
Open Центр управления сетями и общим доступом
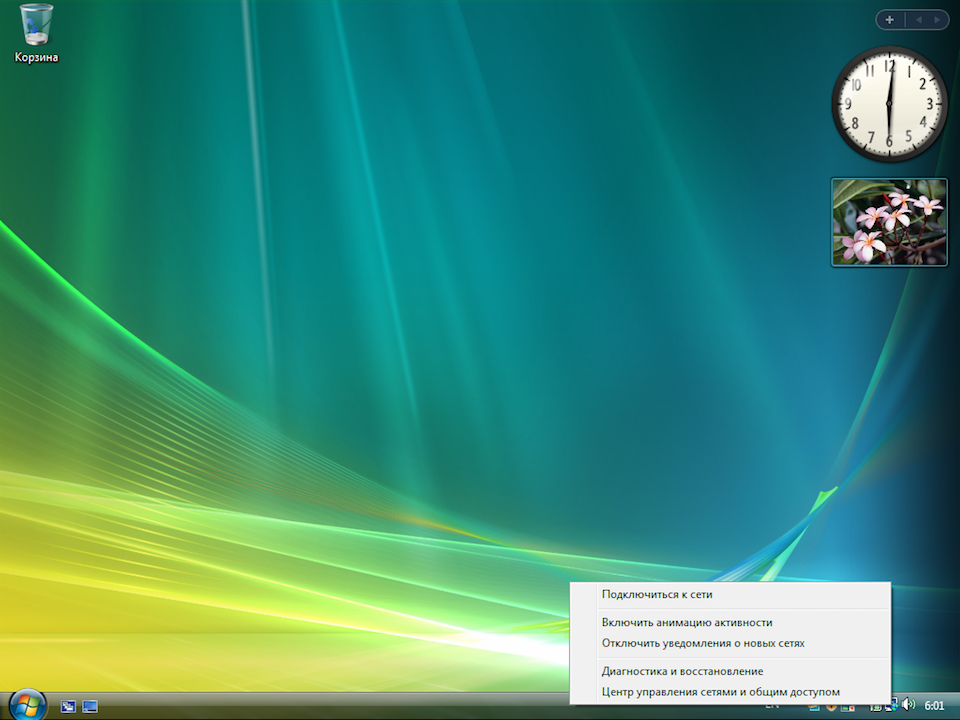pos(721,692)
